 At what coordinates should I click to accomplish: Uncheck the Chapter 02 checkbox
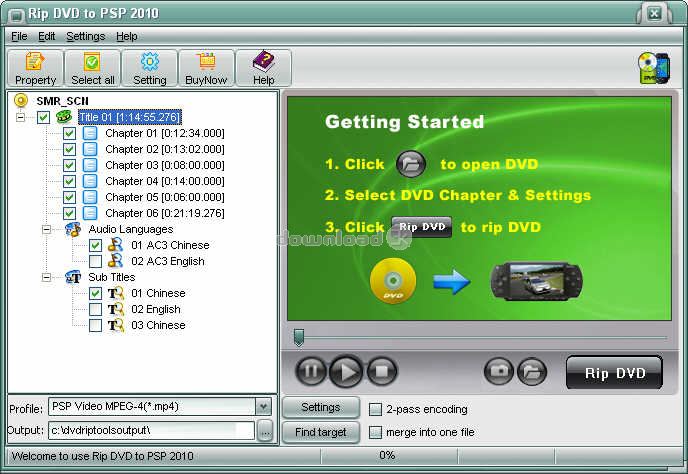coord(69,149)
